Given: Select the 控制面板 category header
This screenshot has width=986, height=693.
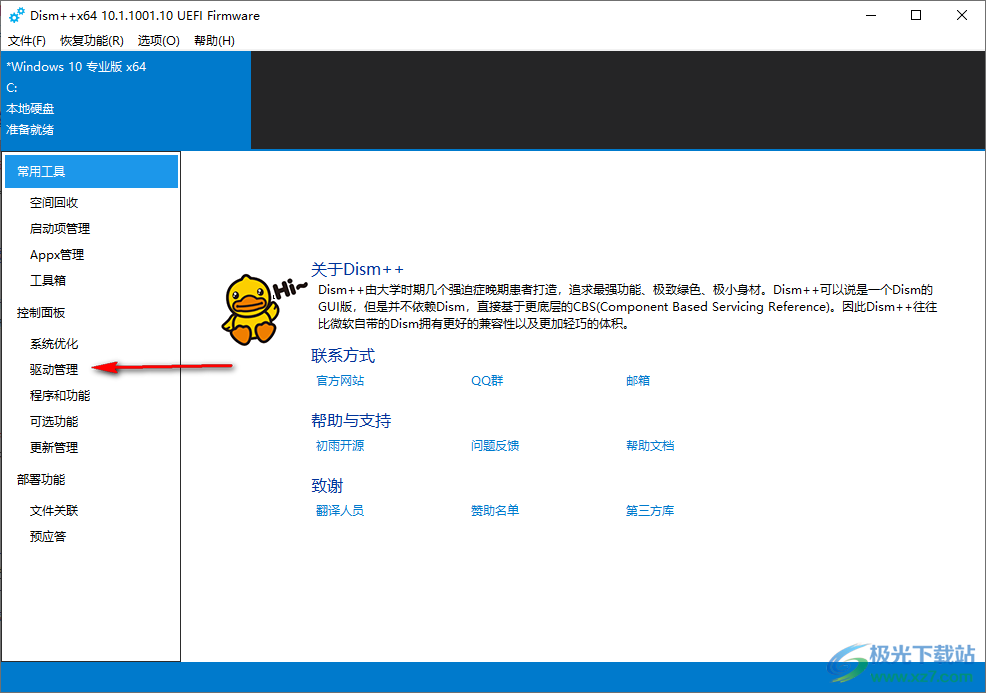Looking at the screenshot, I should (x=41, y=313).
